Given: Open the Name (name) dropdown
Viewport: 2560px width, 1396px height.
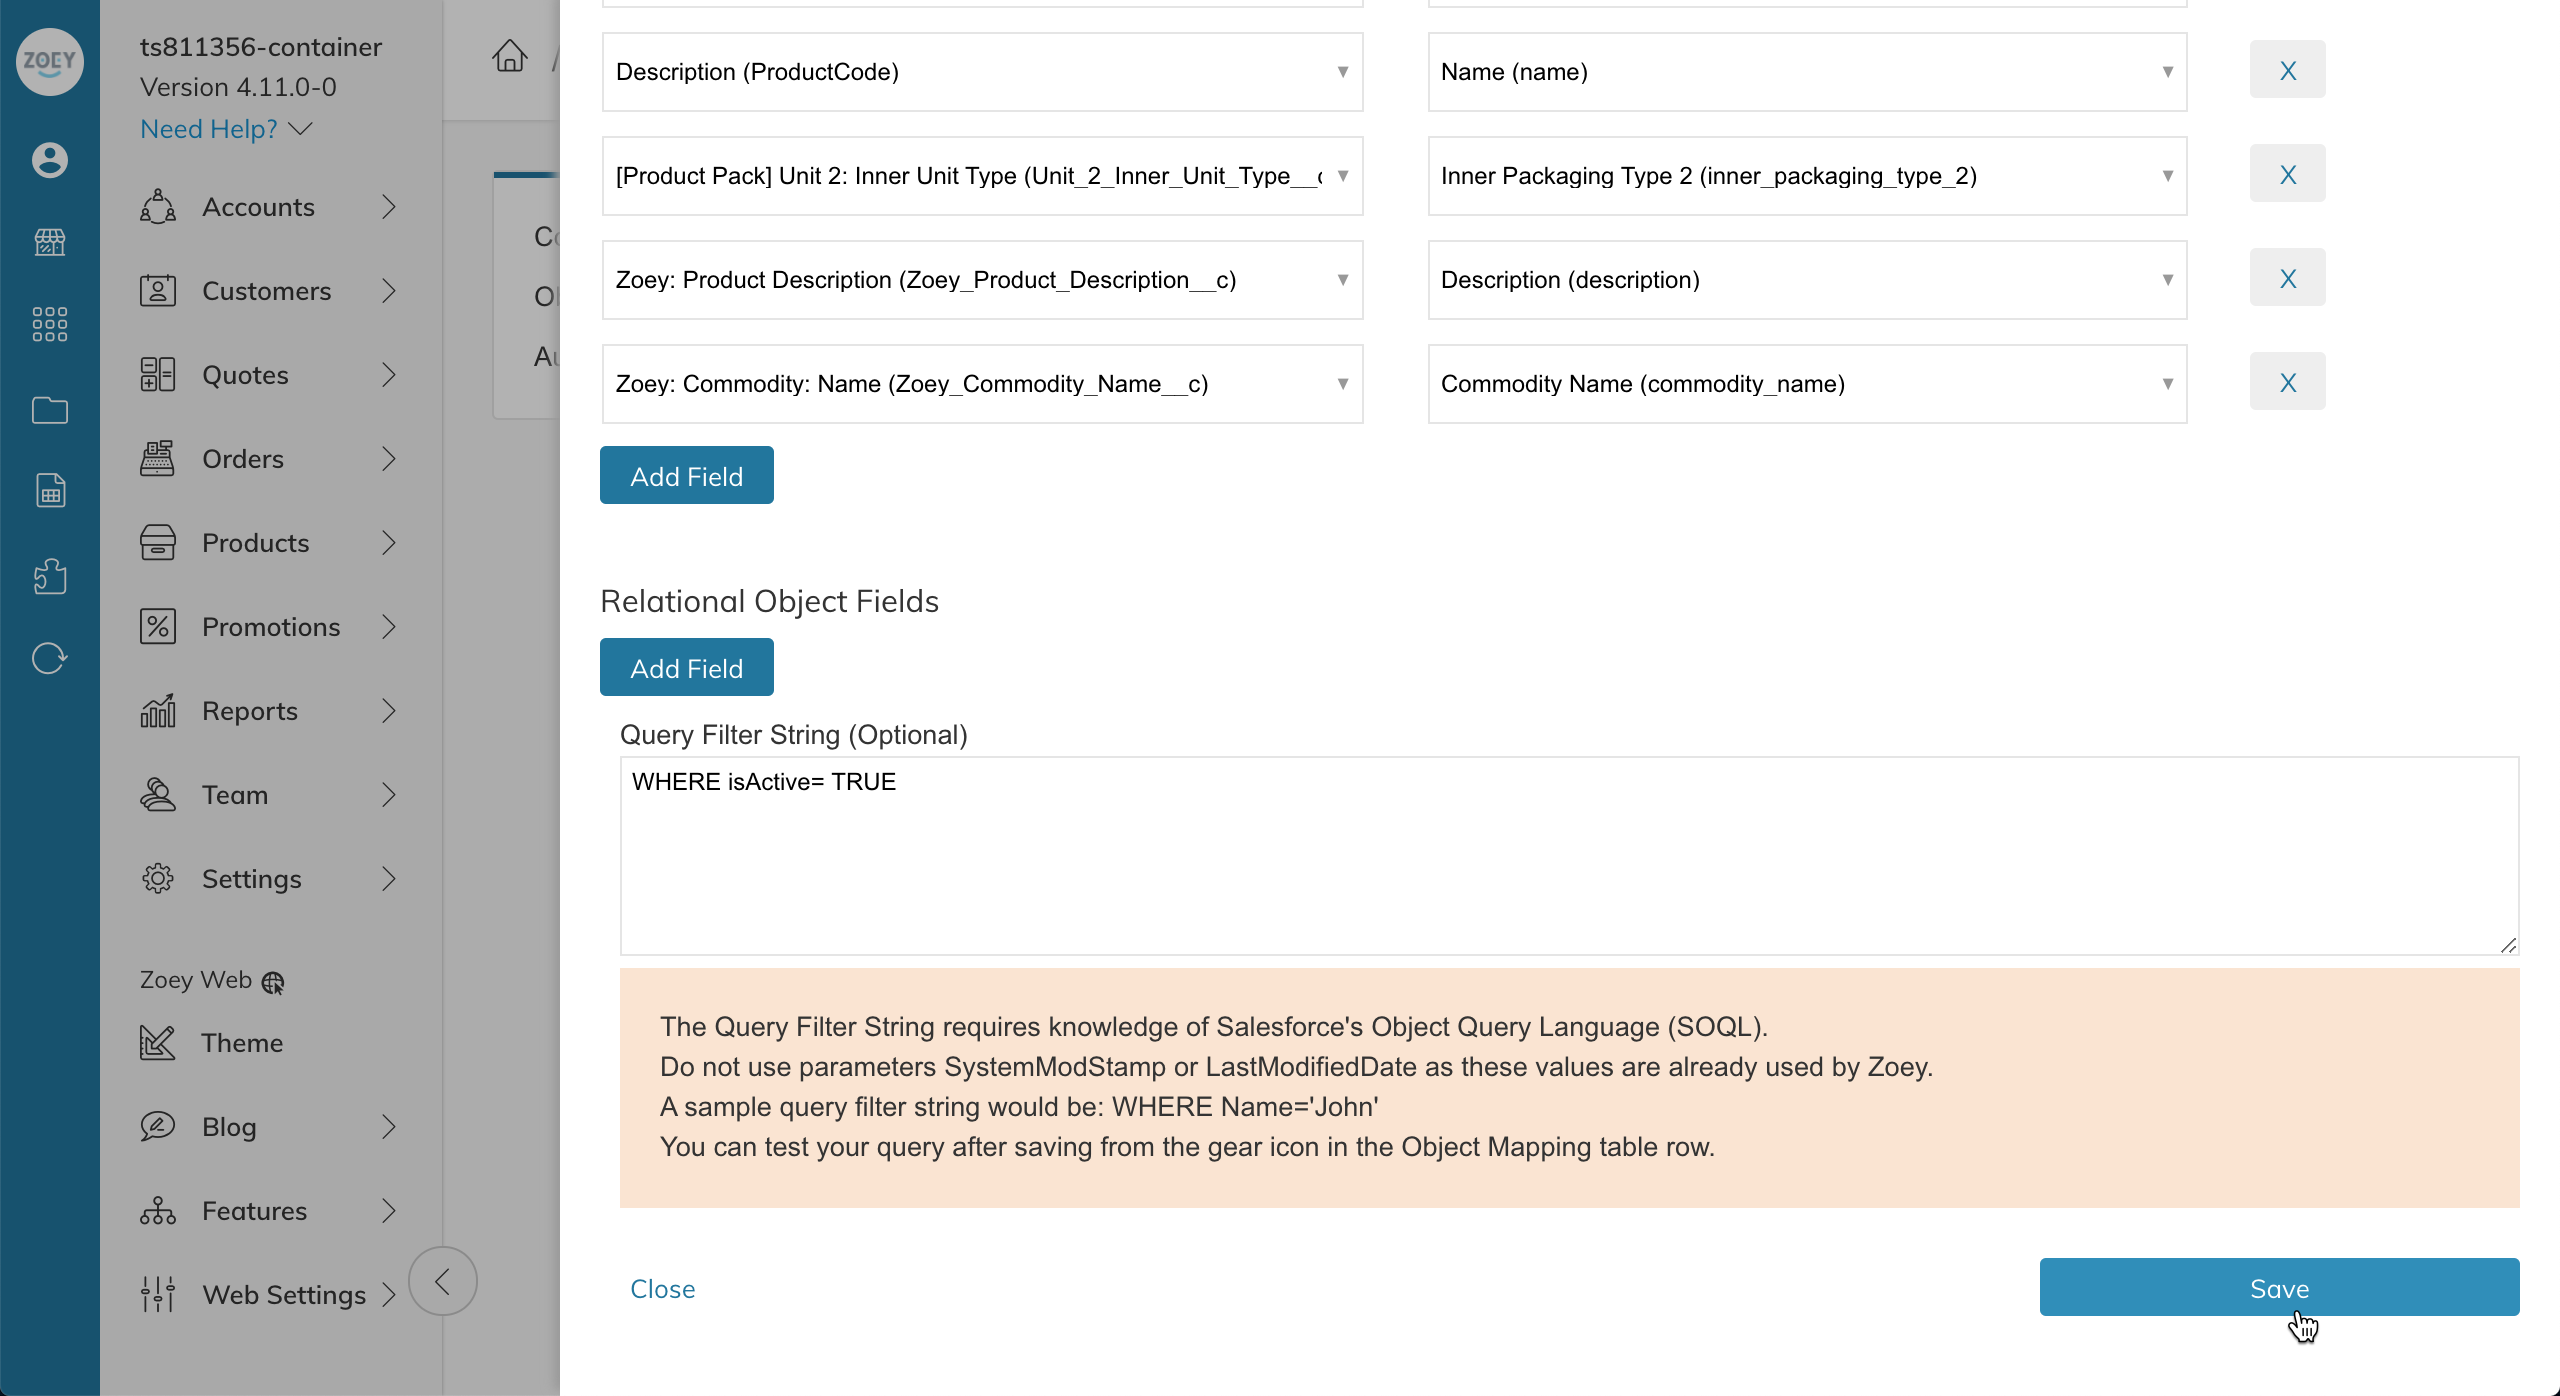Looking at the screenshot, I should coord(1807,72).
